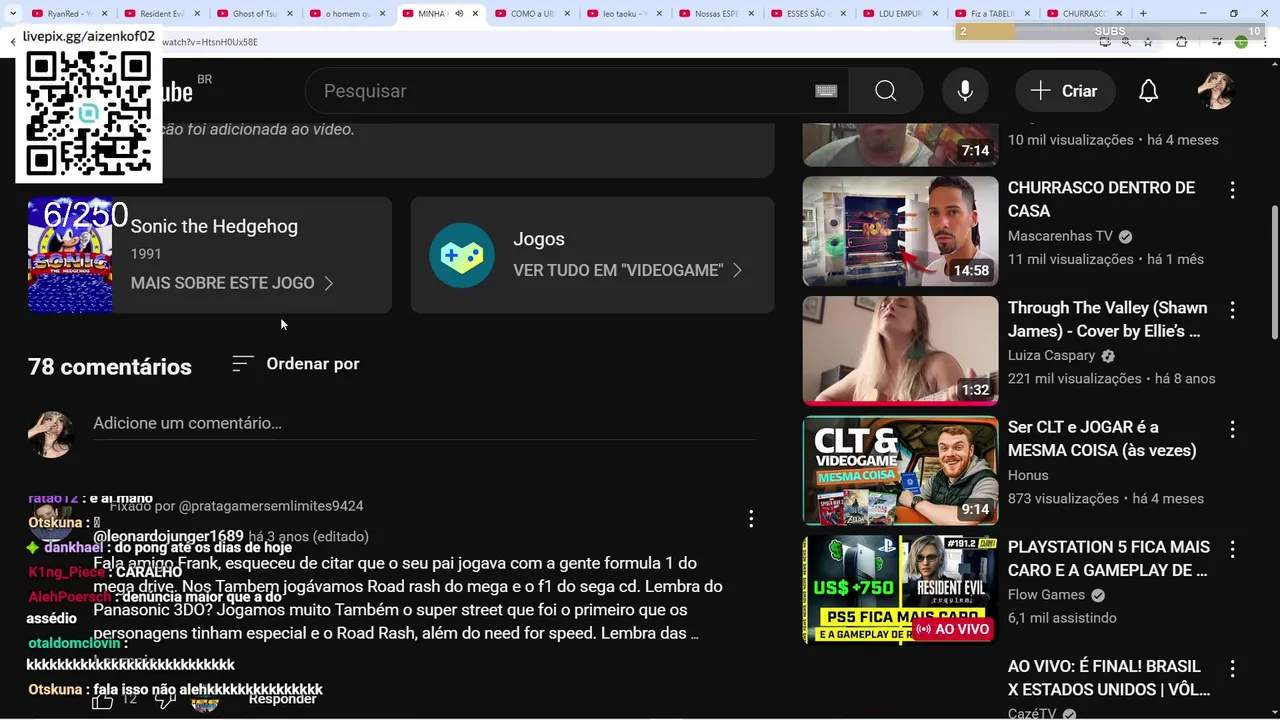Viewport: 1280px width, 720px height.
Task: Switch to the Resident Evil tab
Action: pos(160,14)
